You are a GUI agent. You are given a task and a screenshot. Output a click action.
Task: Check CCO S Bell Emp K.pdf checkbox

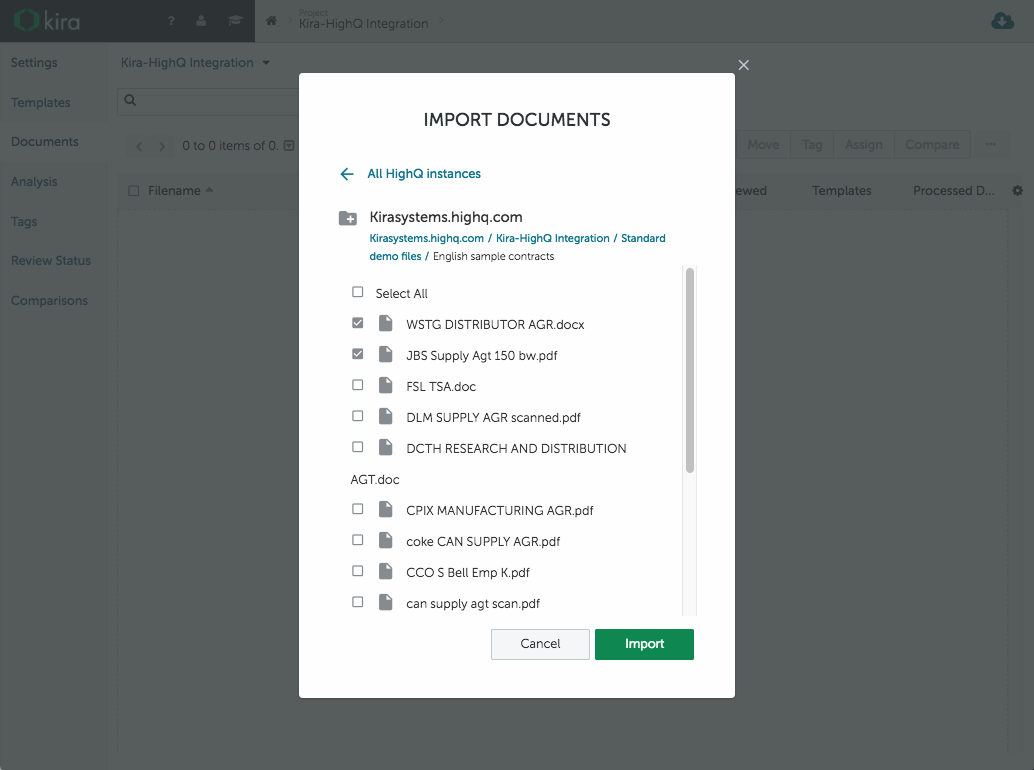357,571
